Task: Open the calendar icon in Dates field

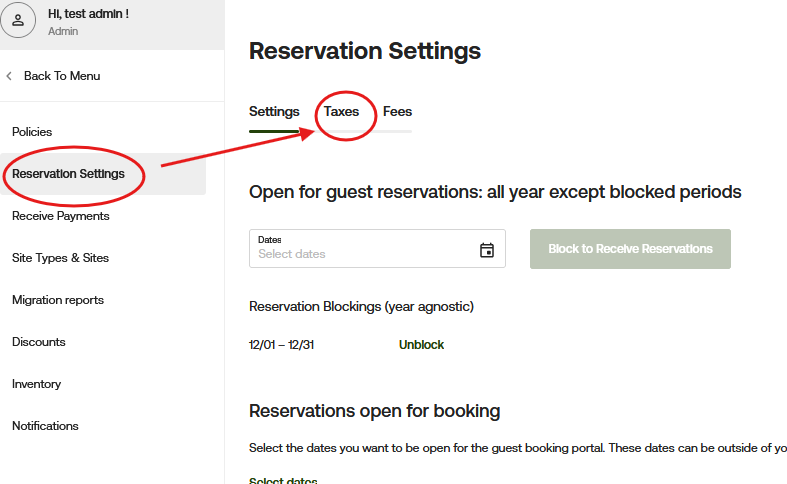Action: pos(486,250)
